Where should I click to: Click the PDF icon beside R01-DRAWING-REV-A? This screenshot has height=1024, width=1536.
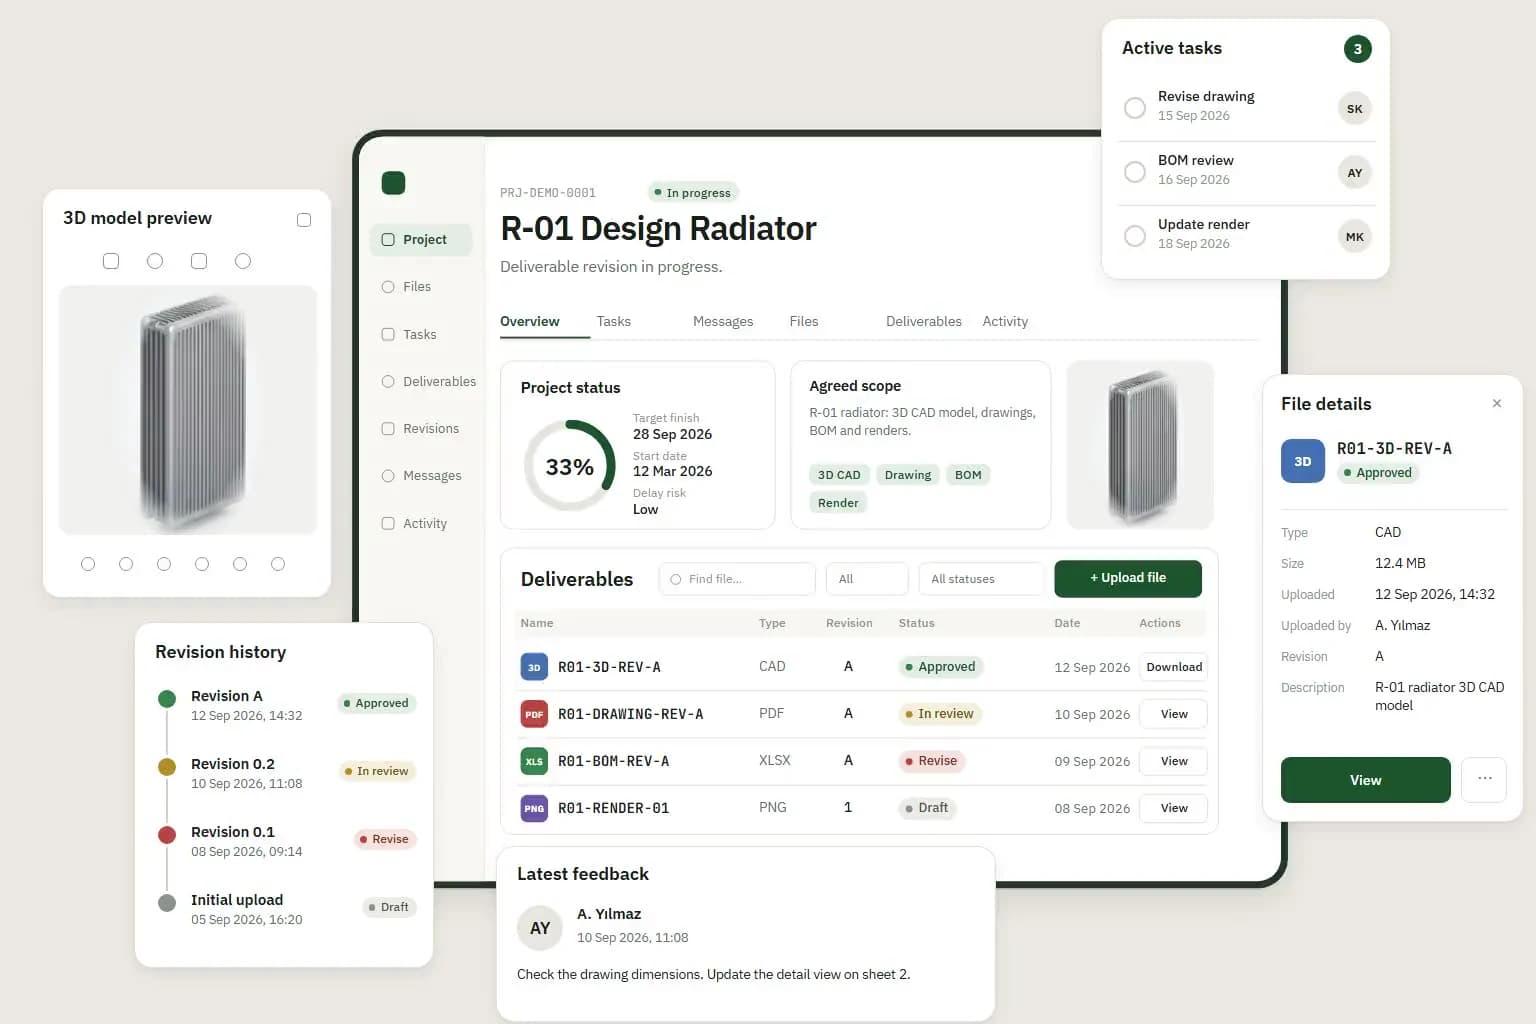[534, 714]
